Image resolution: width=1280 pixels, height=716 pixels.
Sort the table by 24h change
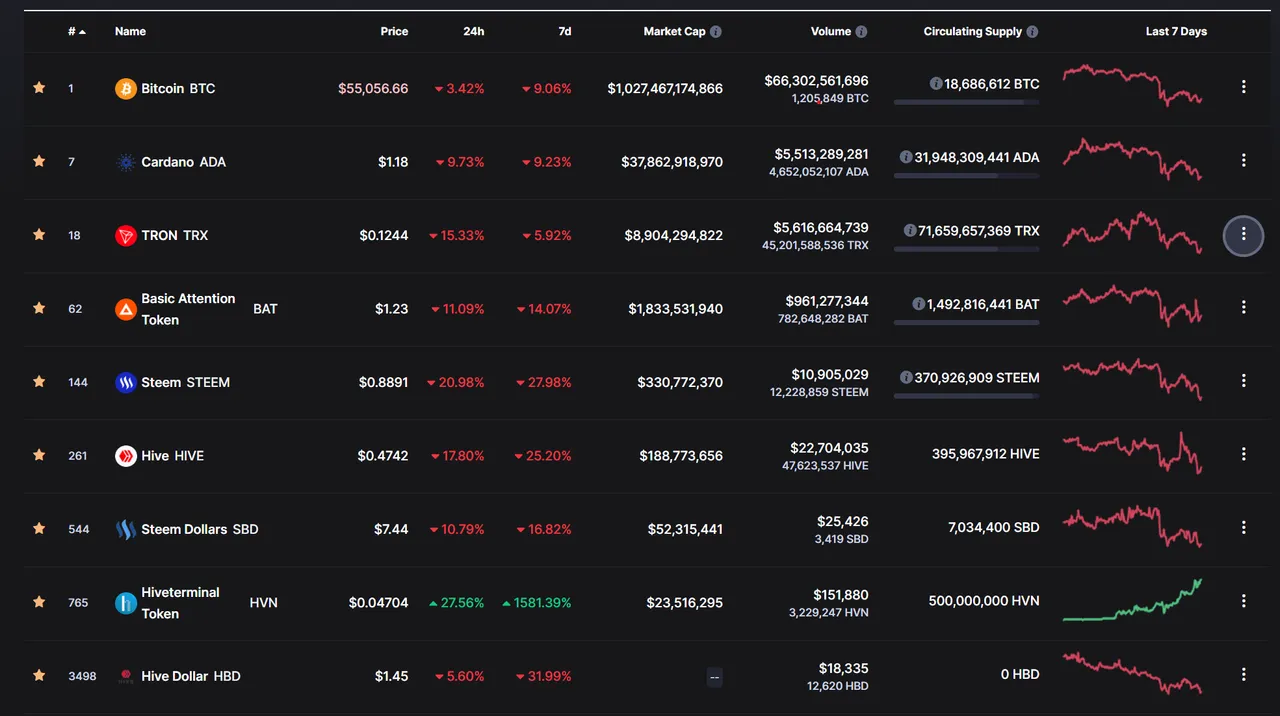[474, 32]
